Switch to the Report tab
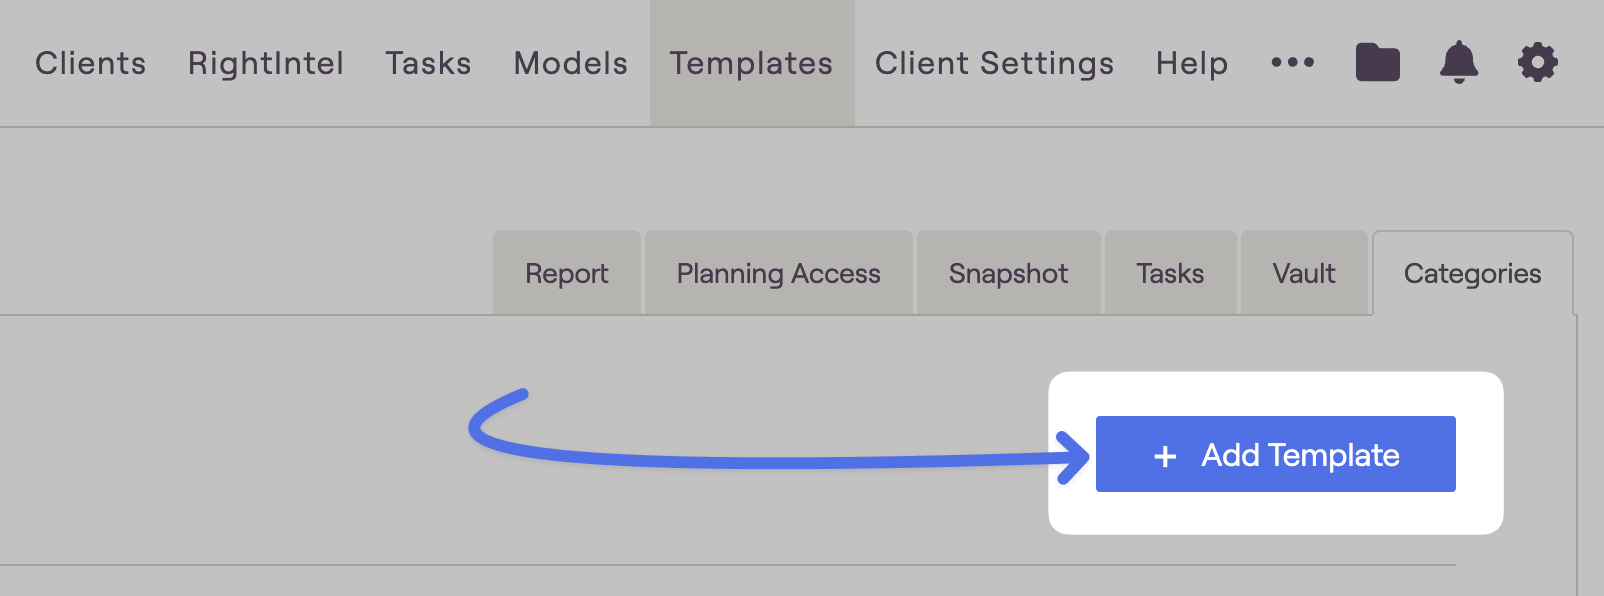Image resolution: width=1604 pixels, height=596 pixels. coord(567,273)
